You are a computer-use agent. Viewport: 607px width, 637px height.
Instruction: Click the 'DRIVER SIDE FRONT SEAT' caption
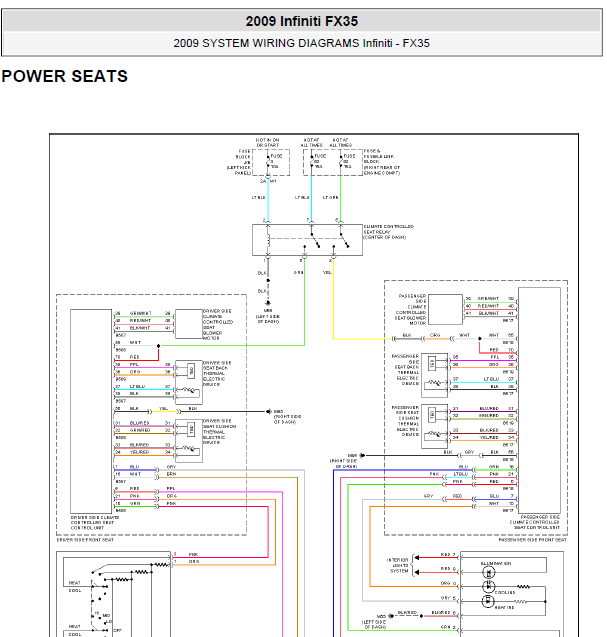pos(85,540)
